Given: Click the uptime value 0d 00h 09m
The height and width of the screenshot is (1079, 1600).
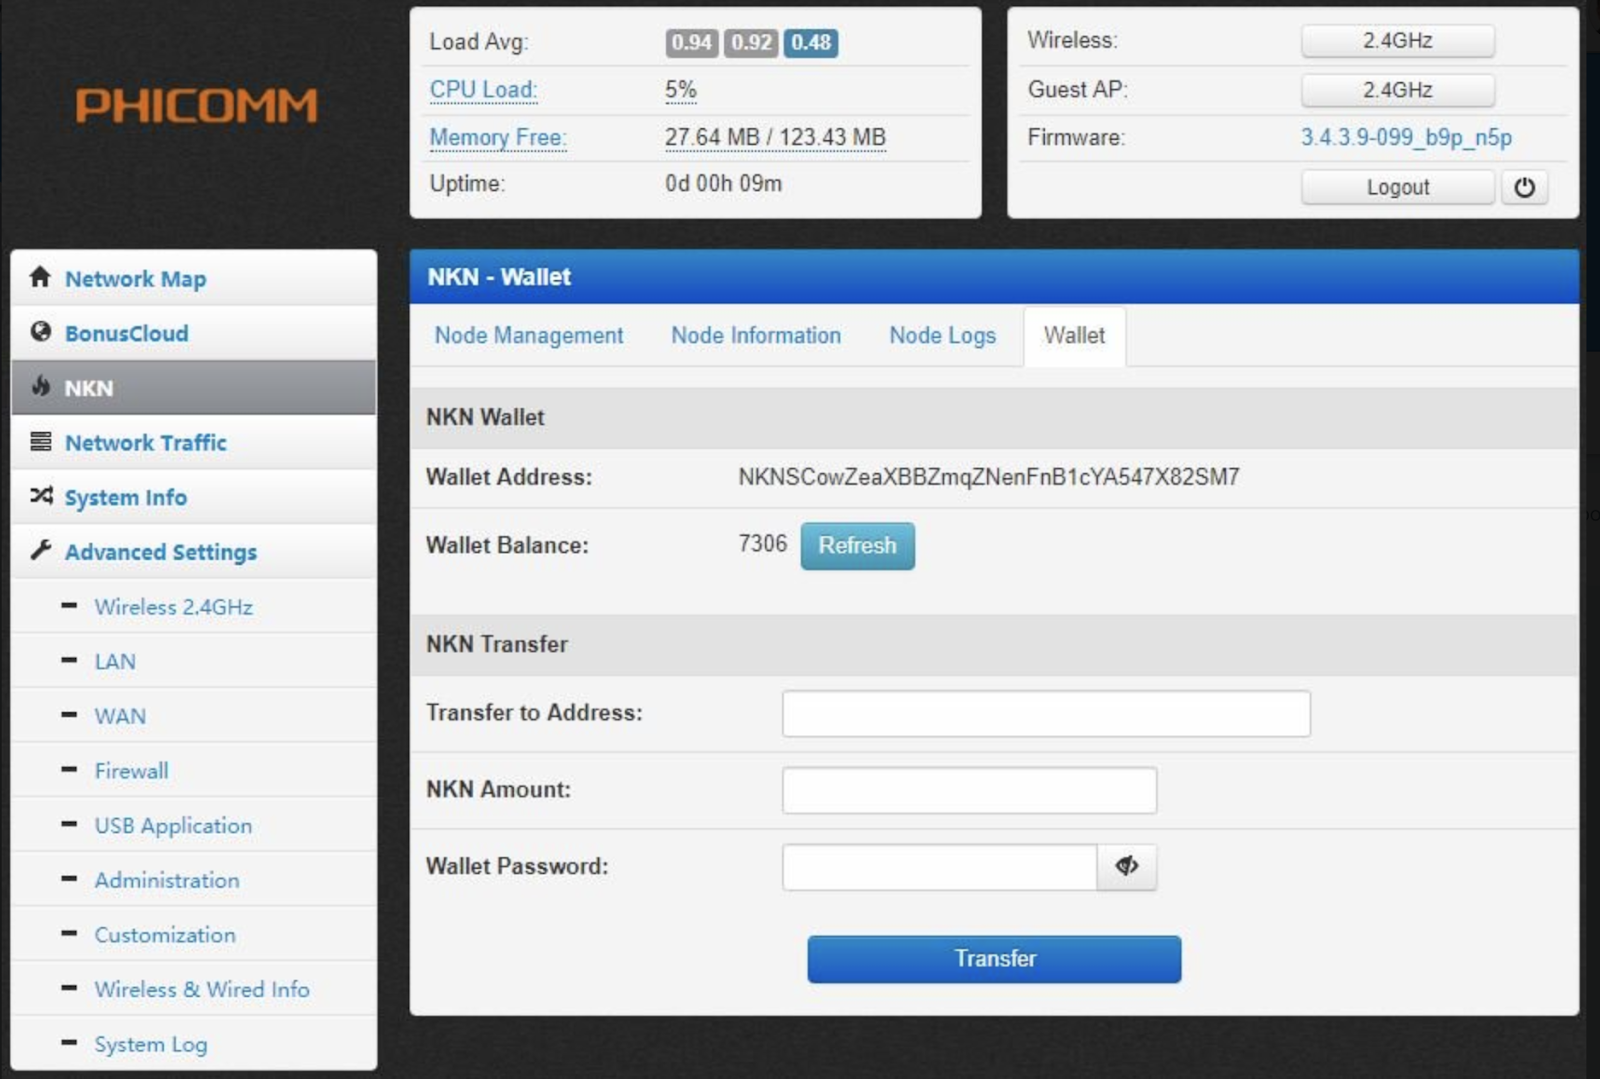Looking at the screenshot, I should click(x=723, y=184).
